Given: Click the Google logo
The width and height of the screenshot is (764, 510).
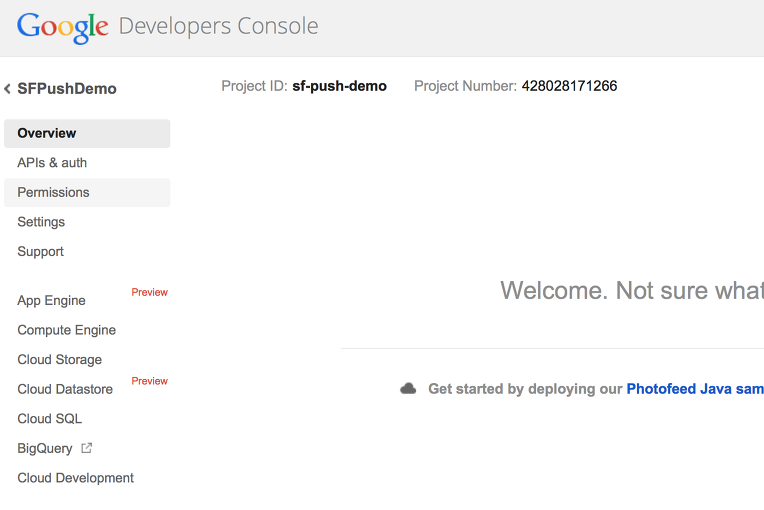Looking at the screenshot, I should [62, 27].
